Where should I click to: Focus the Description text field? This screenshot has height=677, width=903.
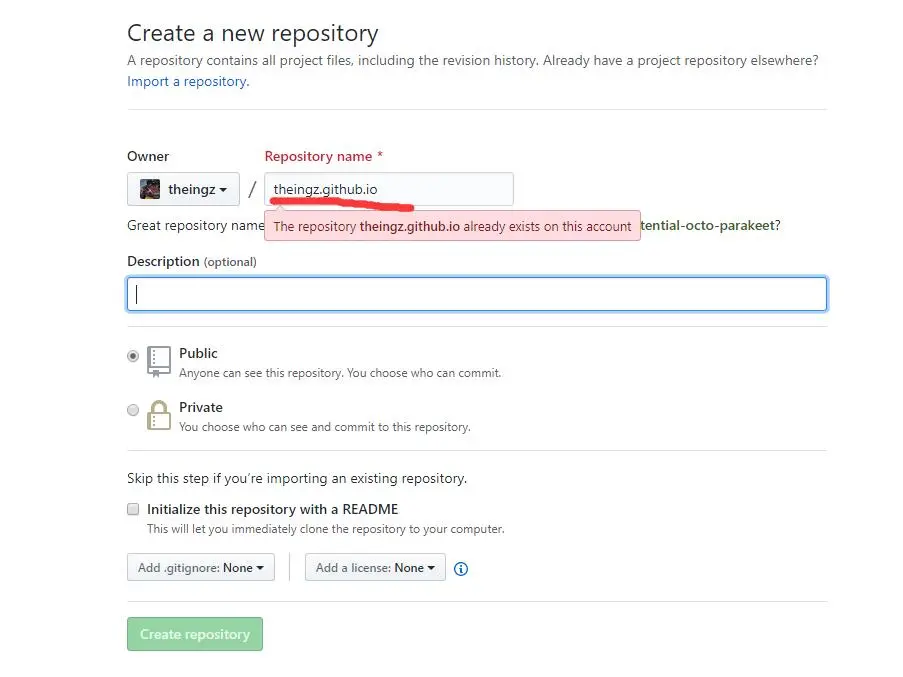pos(477,294)
